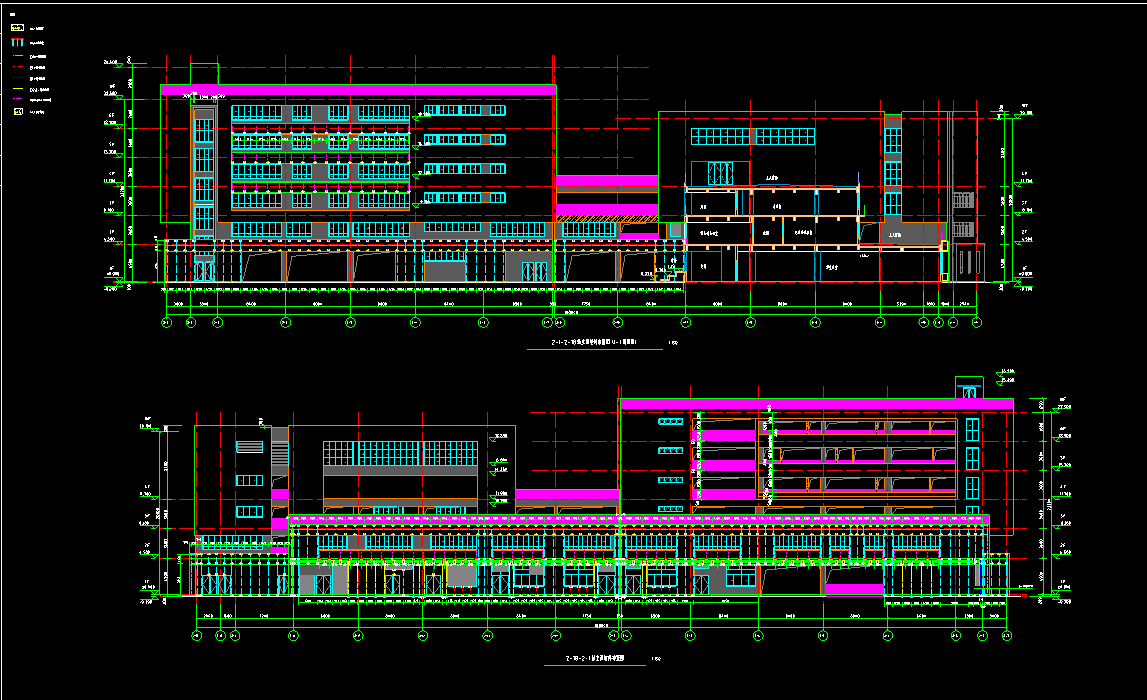Click the lower elevation drawing title text
This screenshot has width=1147, height=700.
pos(594,660)
